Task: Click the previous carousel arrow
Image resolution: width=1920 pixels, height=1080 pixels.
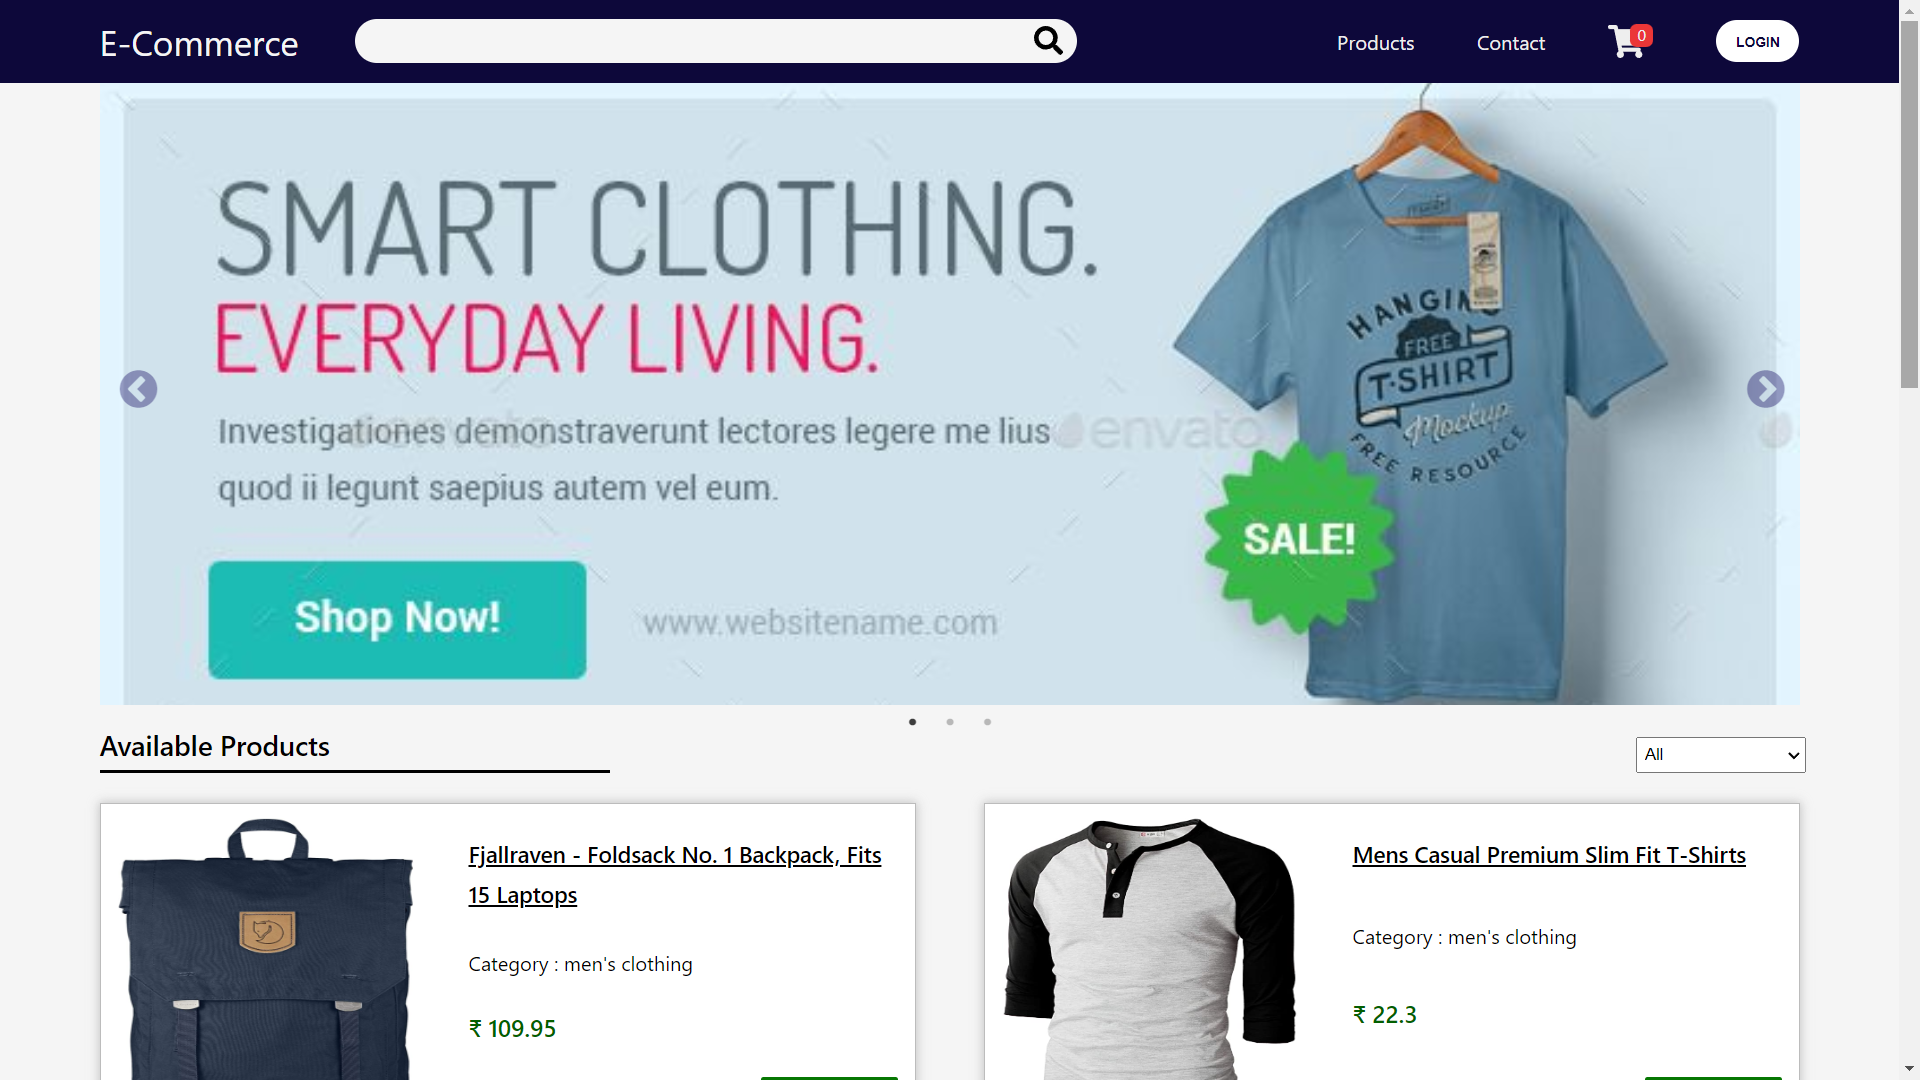Action: [x=138, y=389]
